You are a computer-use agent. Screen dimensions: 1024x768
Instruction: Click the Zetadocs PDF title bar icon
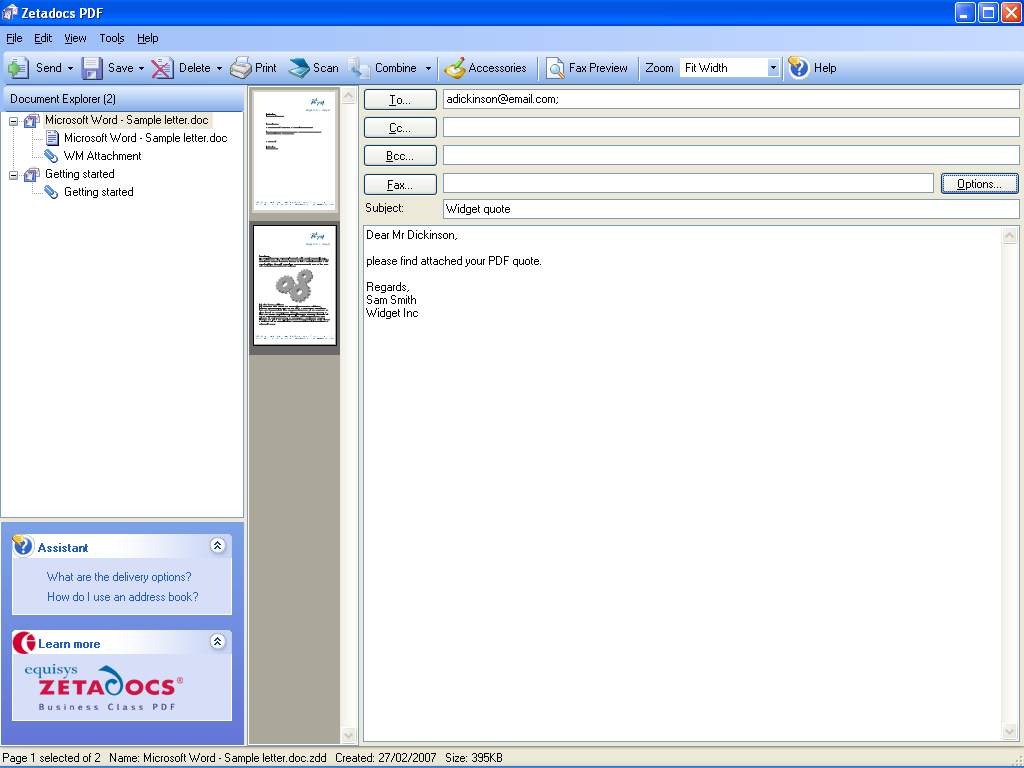pos(10,12)
